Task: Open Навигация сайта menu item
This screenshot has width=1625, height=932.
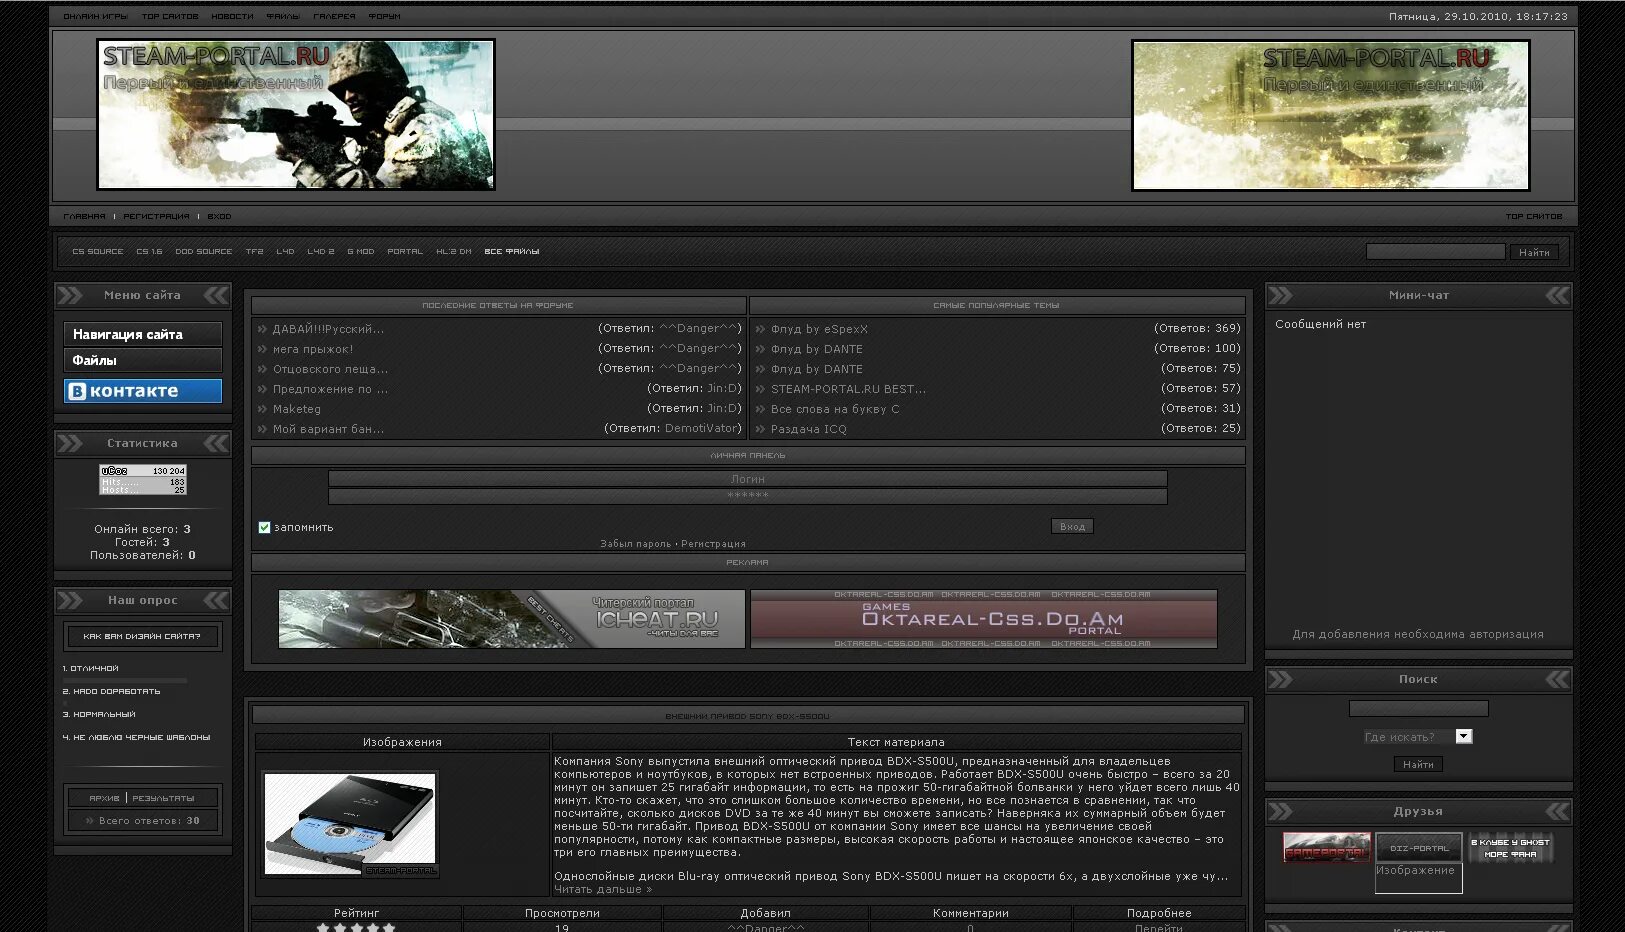Action: point(143,334)
